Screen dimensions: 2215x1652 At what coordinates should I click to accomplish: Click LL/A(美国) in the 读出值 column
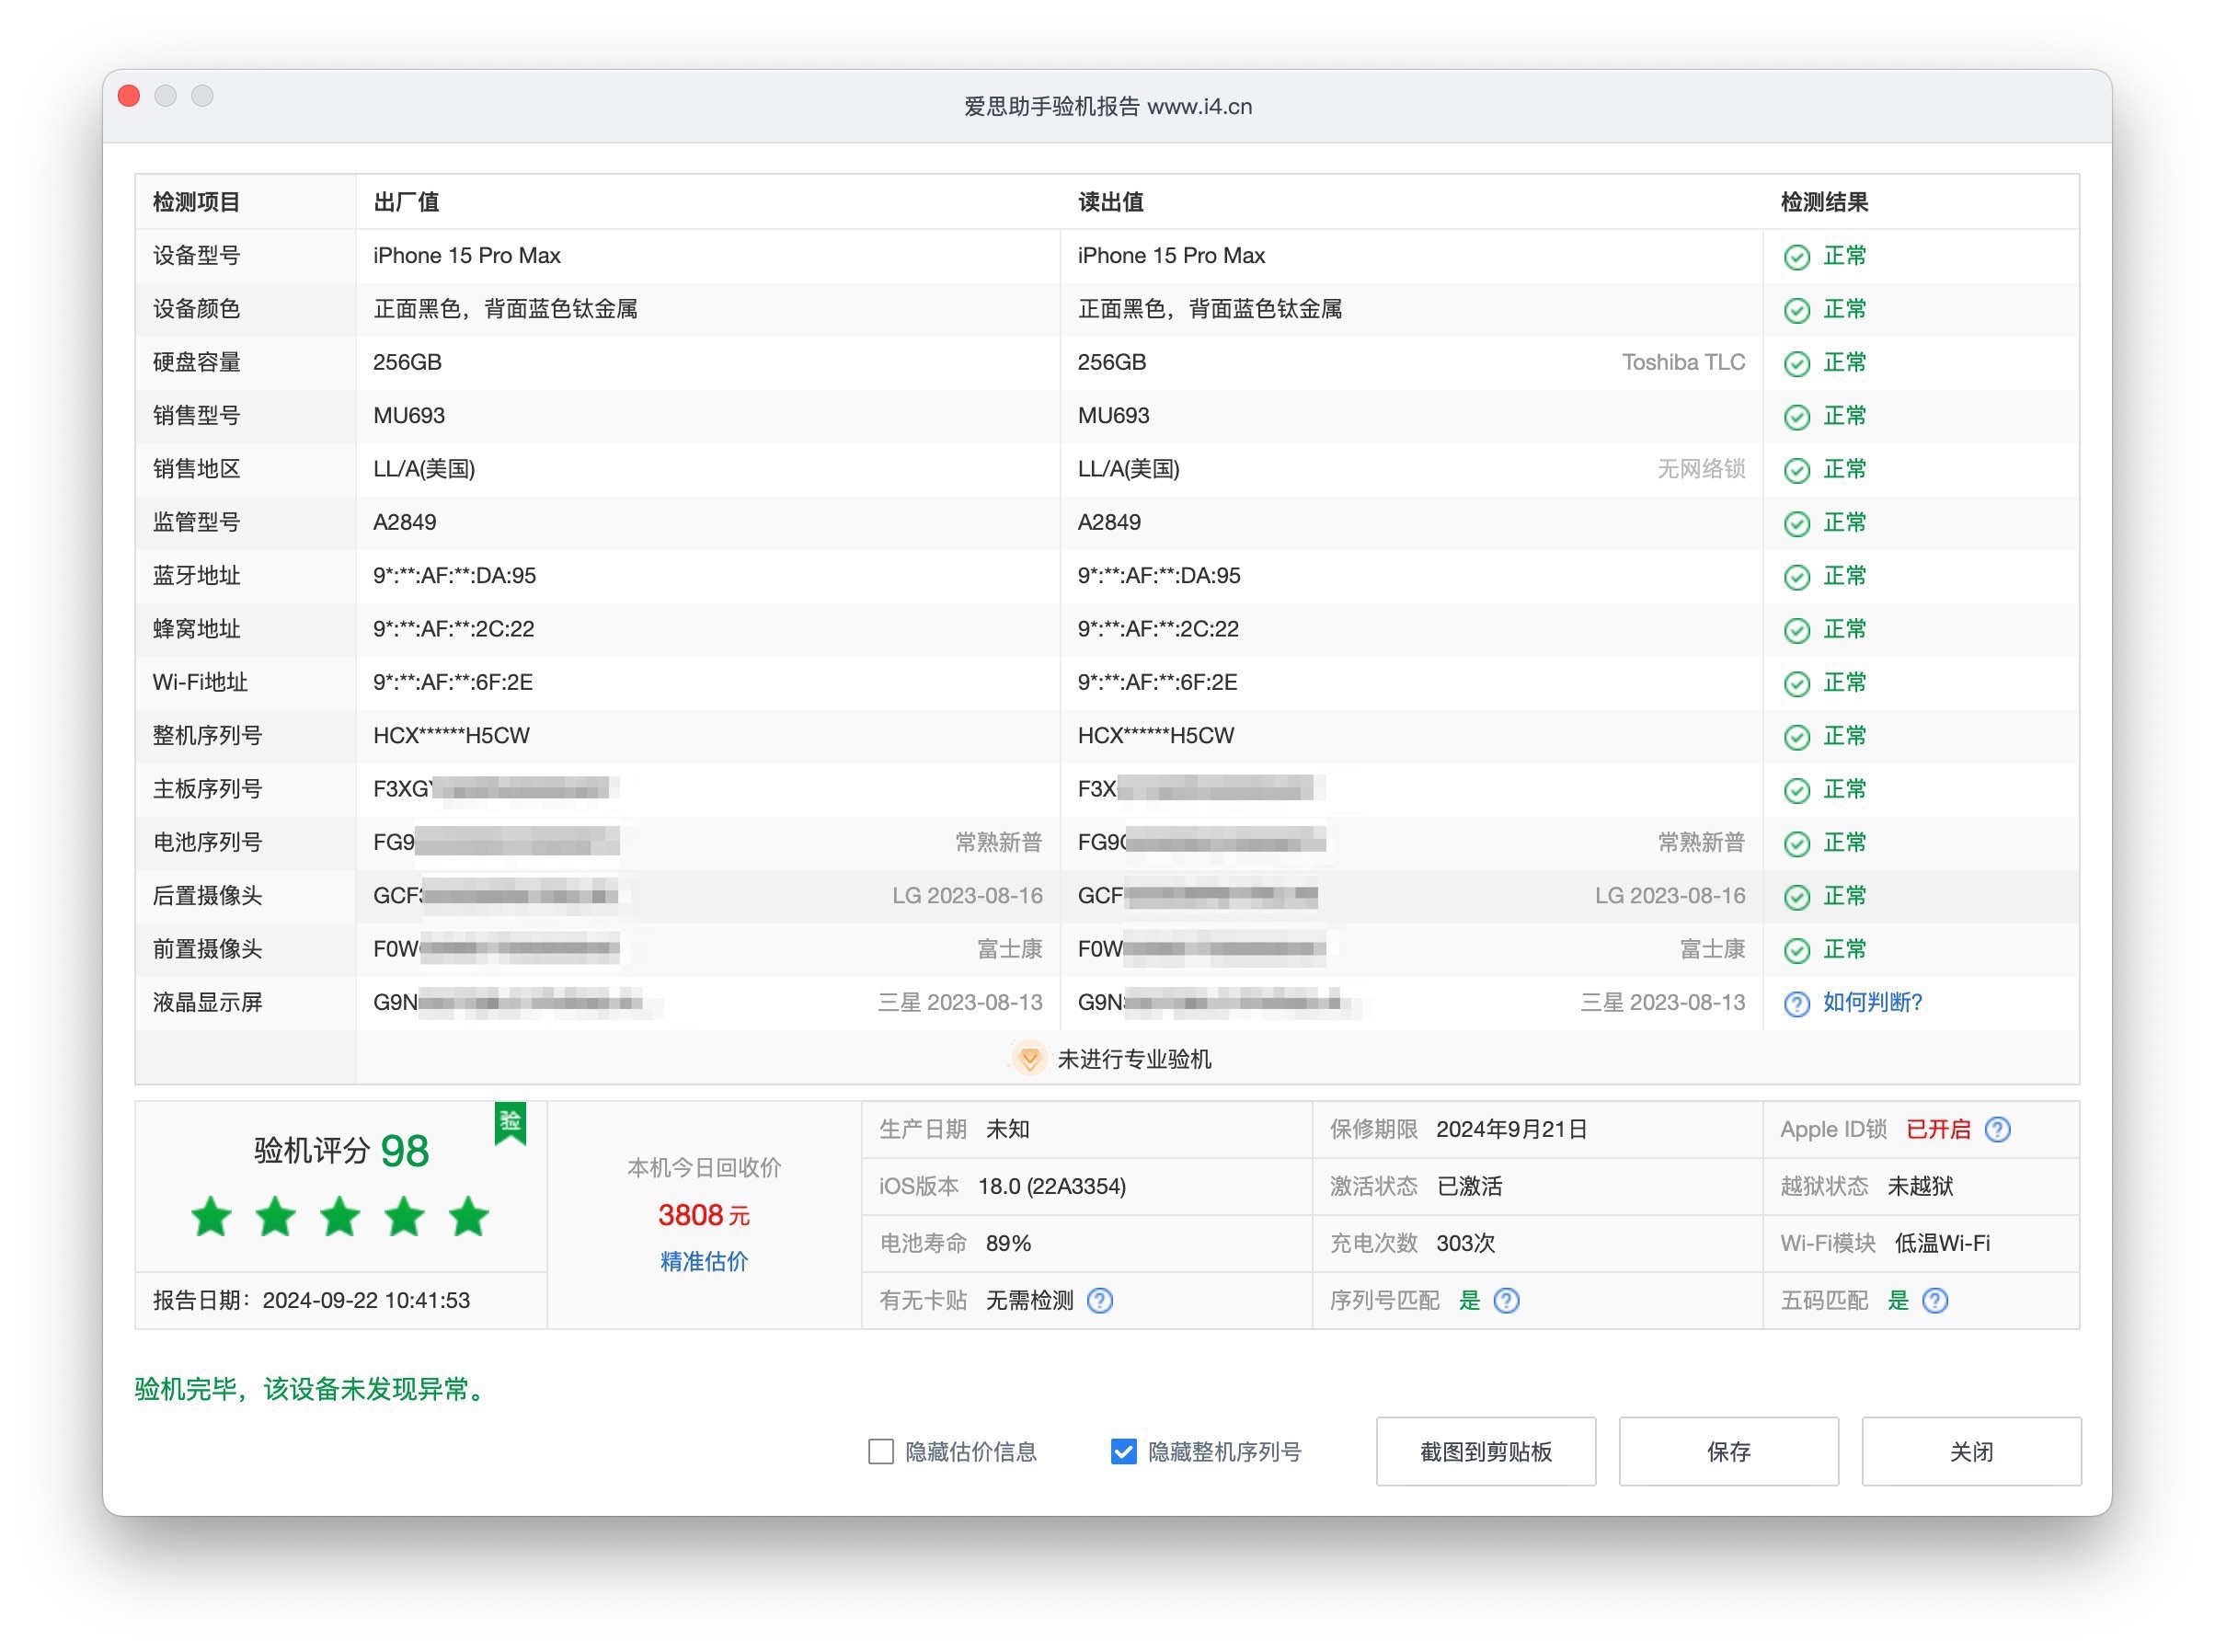tap(1128, 469)
